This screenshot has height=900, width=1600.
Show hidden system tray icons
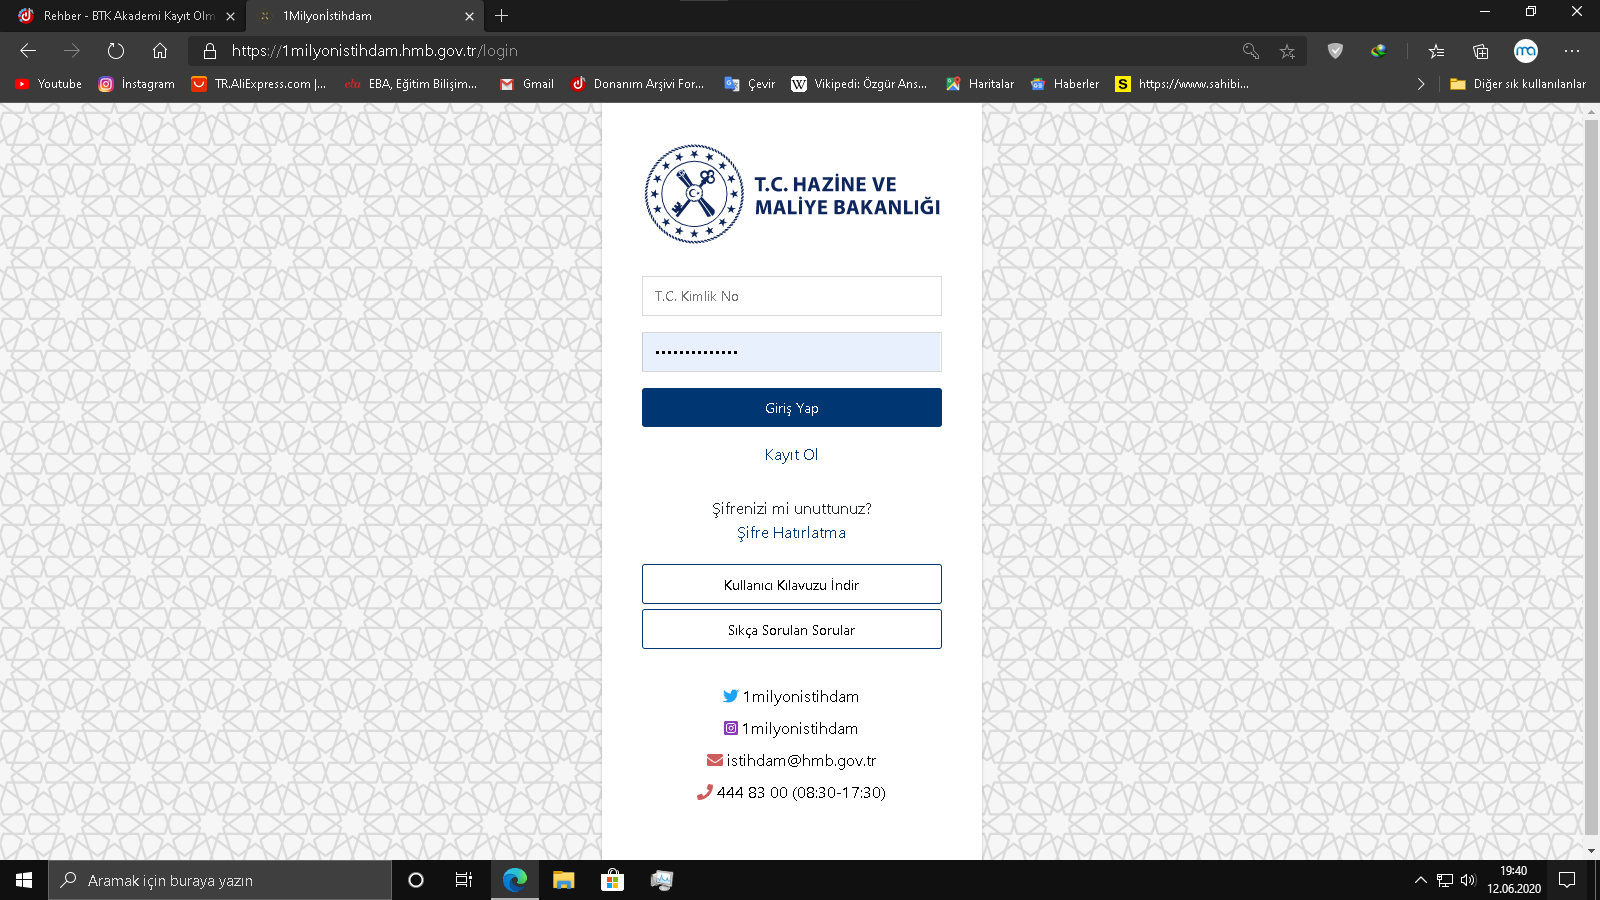point(1420,880)
